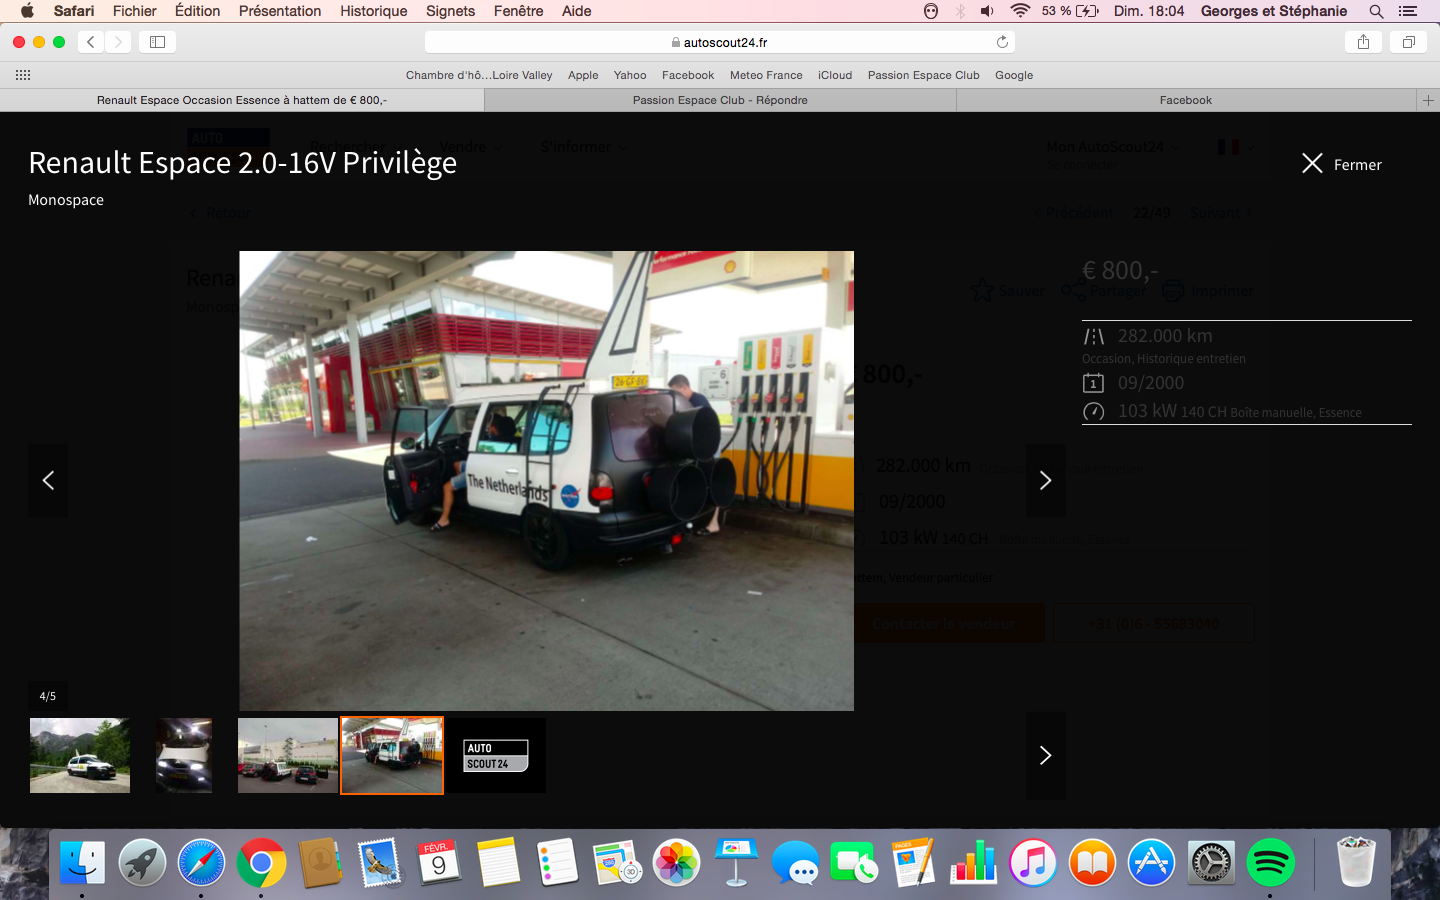Open Meteo France bookmark link

pos(766,75)
